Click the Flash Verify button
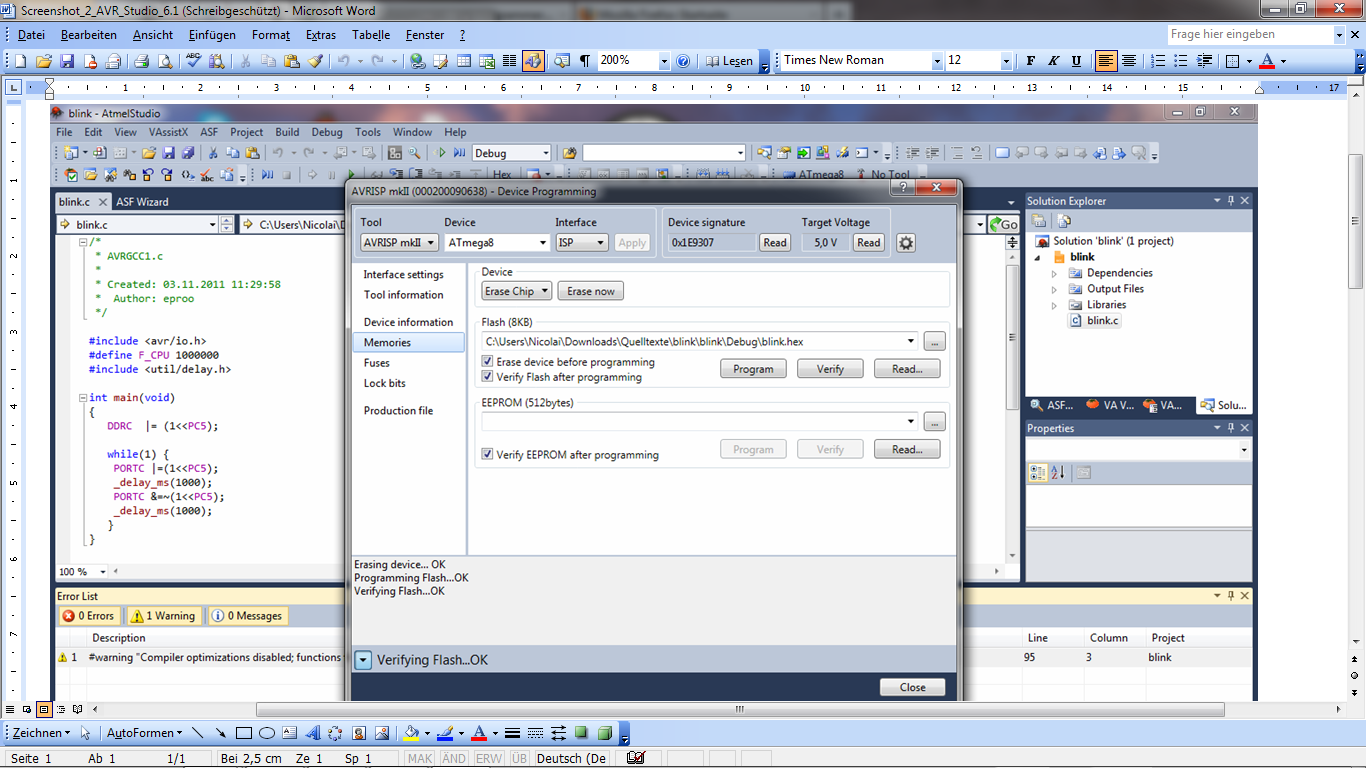This screenshot has width=1366, height=768. click(x=830, y=369)
